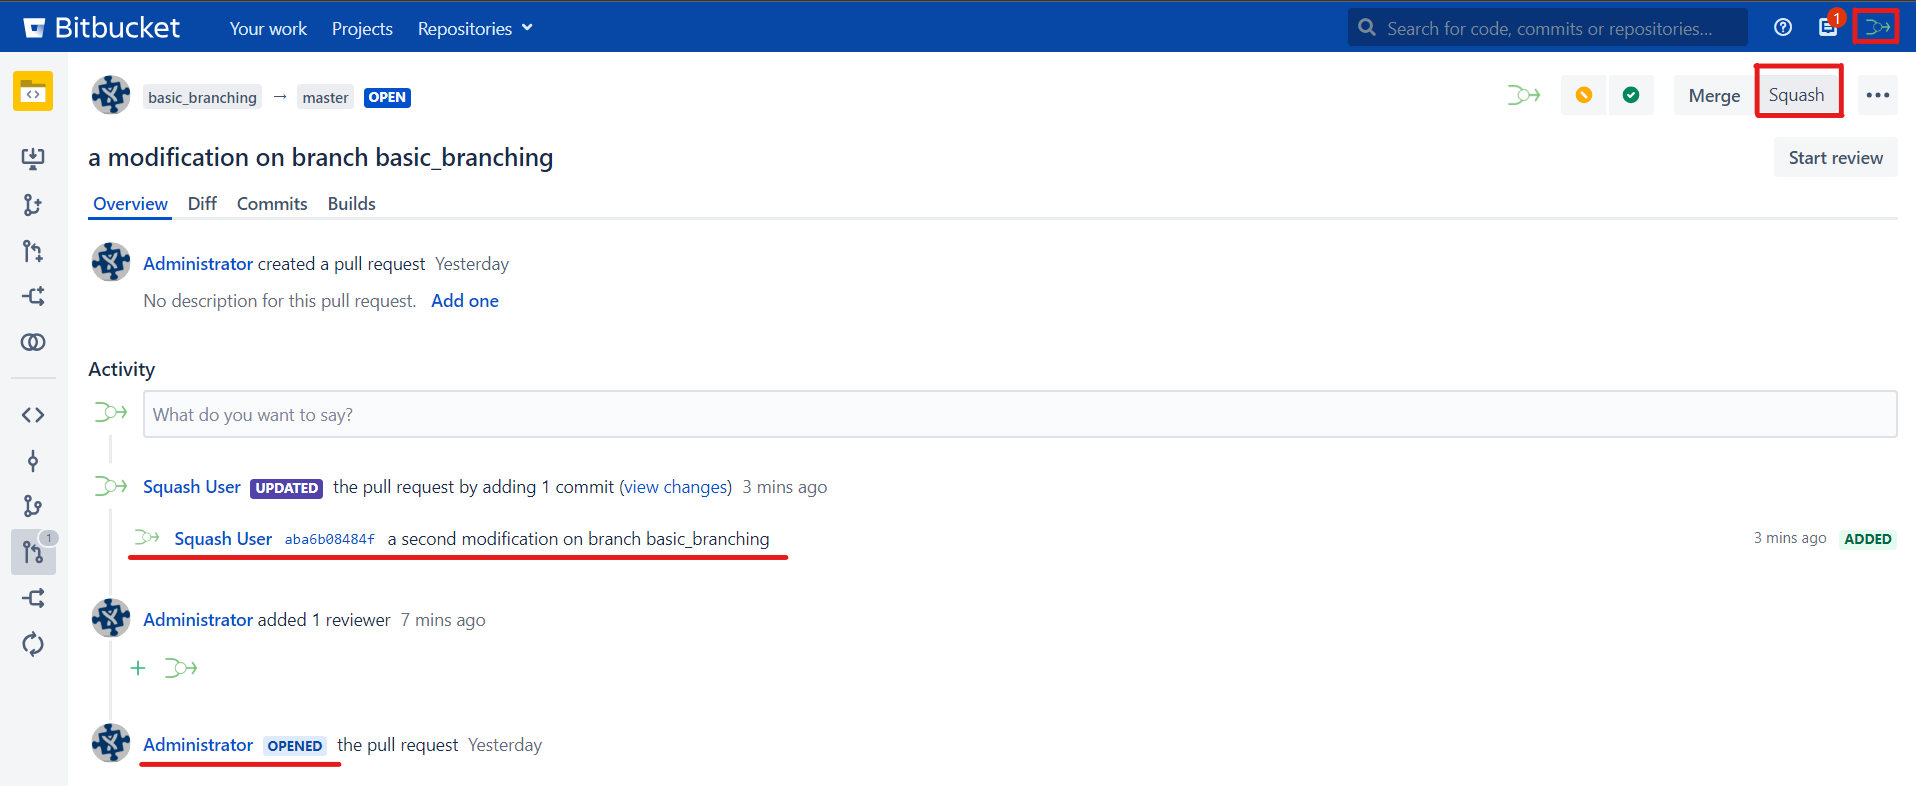The image size is (1916, 786).
Task: Open commit hash aba6b08484f link
Action: pos(330,539)
